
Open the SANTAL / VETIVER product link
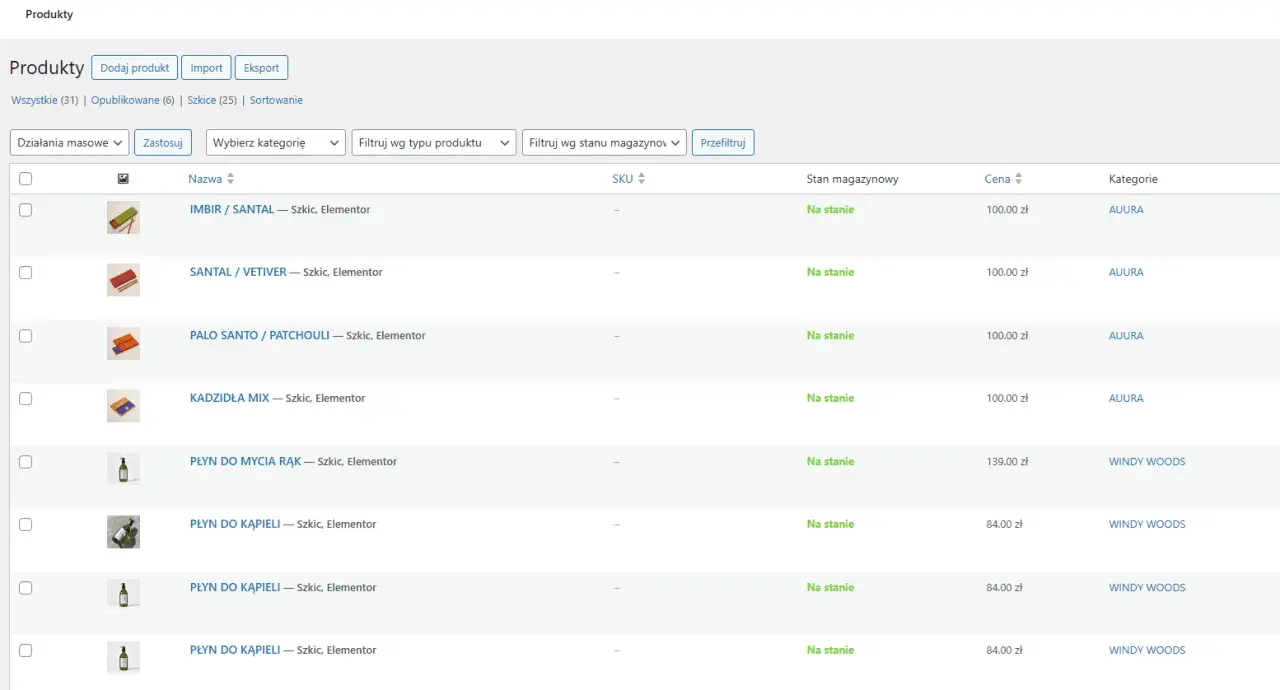tap(238, 272)
